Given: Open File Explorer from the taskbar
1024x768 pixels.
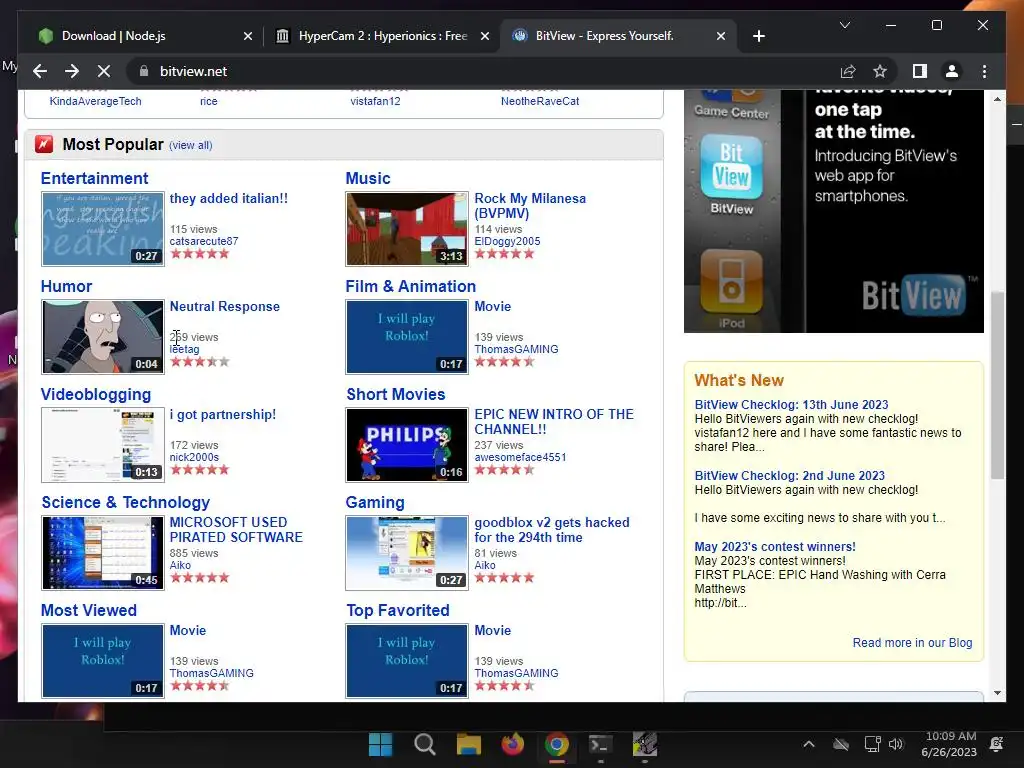Looking at the screenshot, I should (x=469, y=744).
